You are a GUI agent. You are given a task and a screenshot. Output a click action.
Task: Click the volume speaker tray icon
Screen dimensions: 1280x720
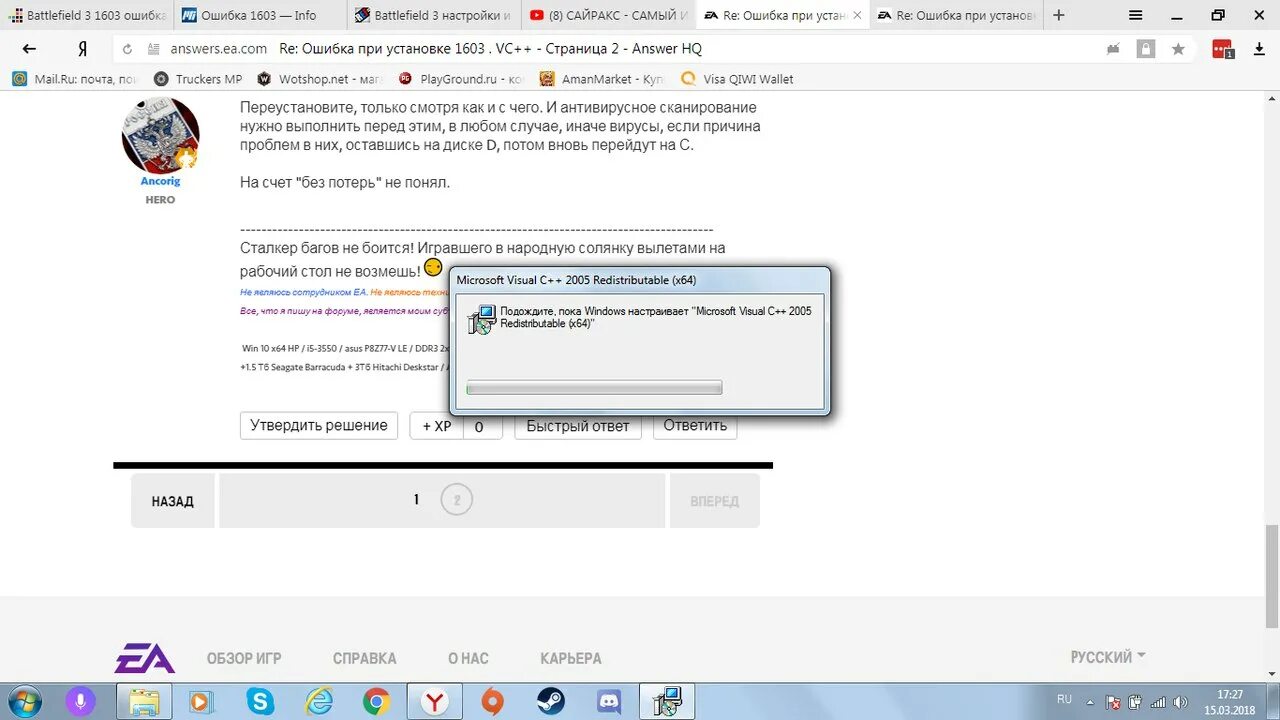[x=1181, y=702]
